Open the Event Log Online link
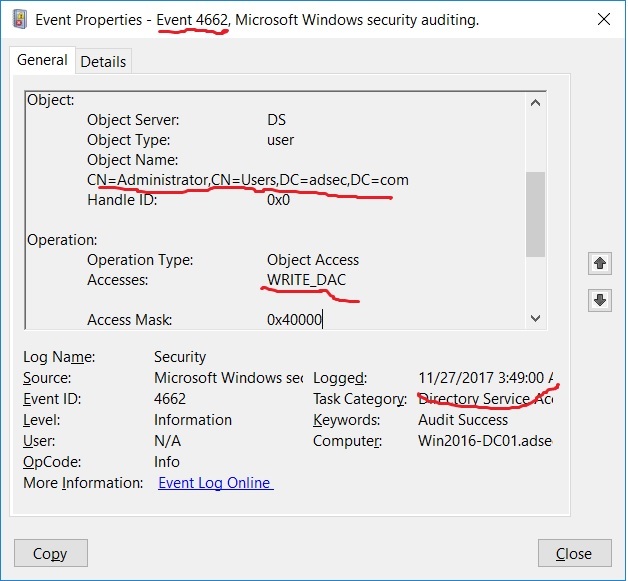Image resolution: width=628 pixels, height=581 pixels. pos(215,483)
